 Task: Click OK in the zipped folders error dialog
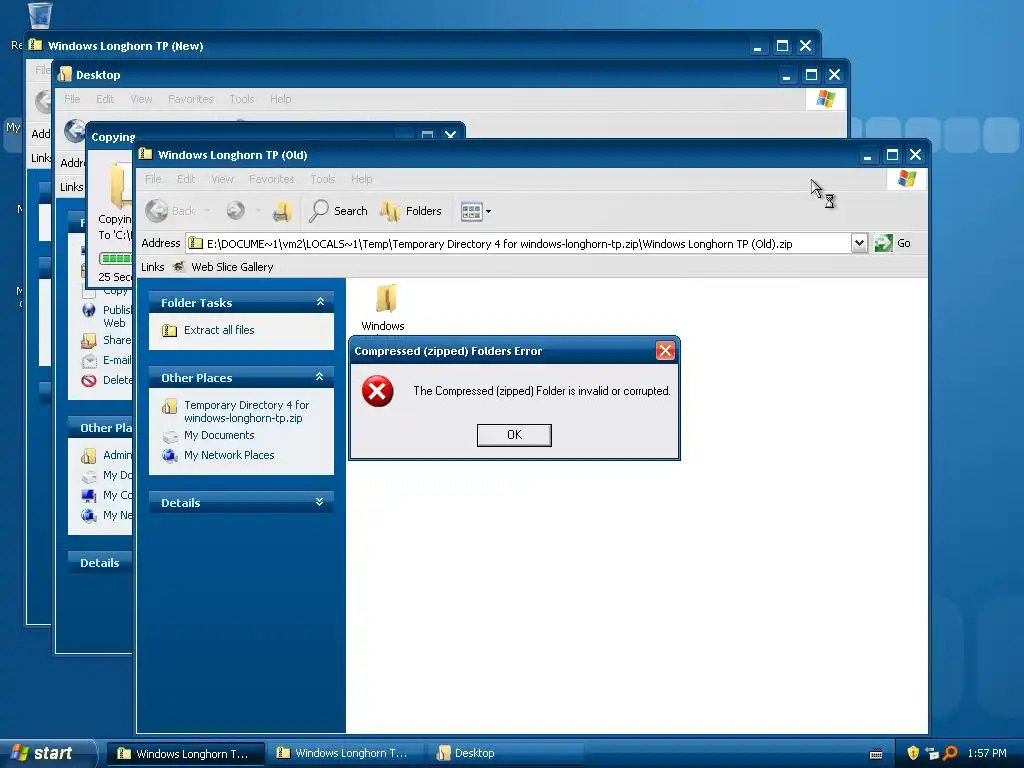point(514,435)
